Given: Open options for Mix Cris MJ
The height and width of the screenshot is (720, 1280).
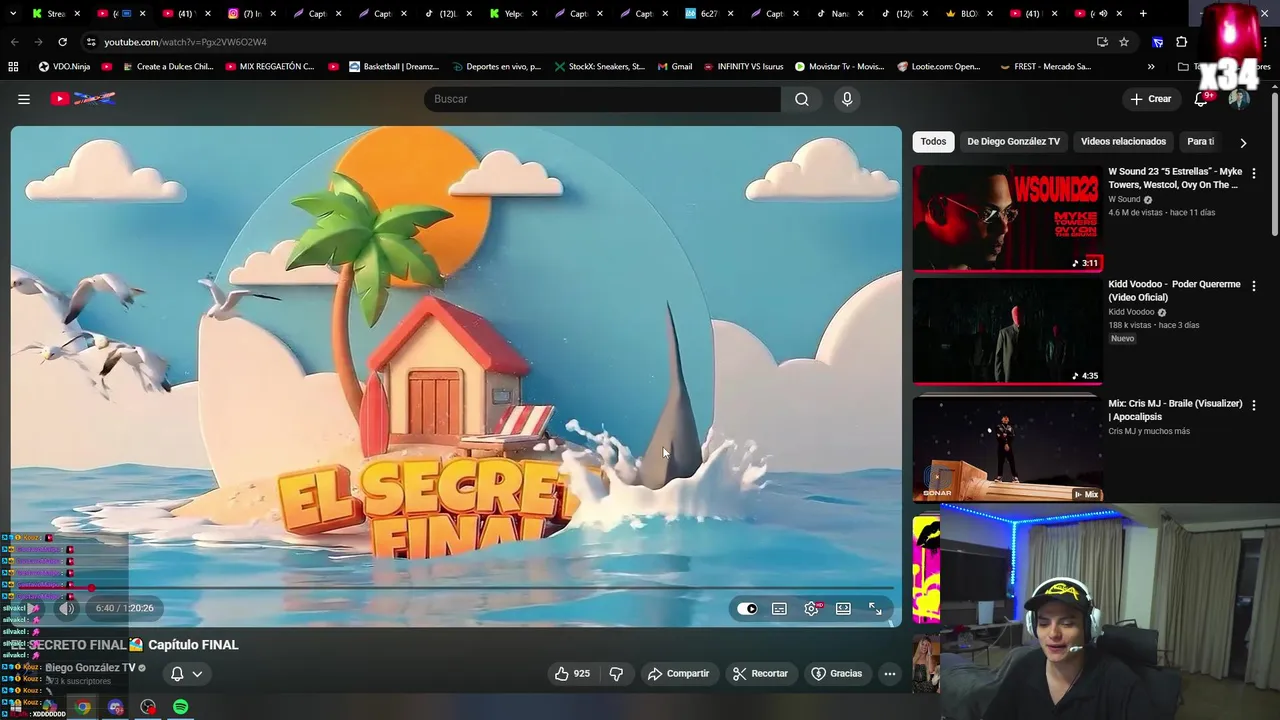Looking at the screenshot, I should coord(1254,405).
